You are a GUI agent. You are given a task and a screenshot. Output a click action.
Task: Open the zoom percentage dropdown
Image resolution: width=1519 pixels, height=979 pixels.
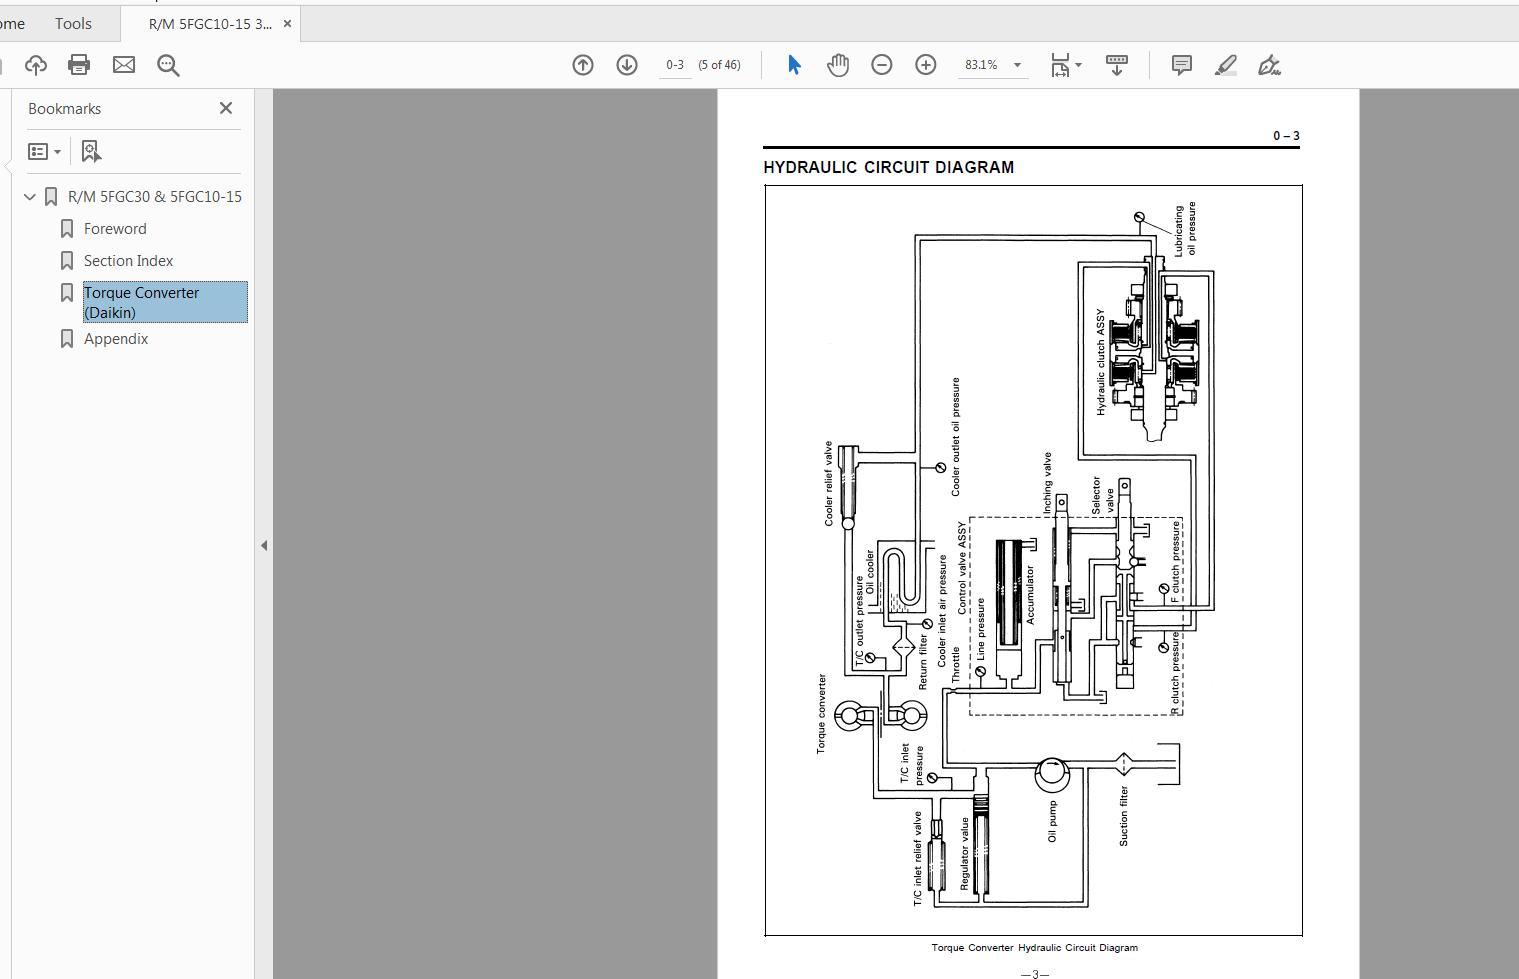(1017, 64)
